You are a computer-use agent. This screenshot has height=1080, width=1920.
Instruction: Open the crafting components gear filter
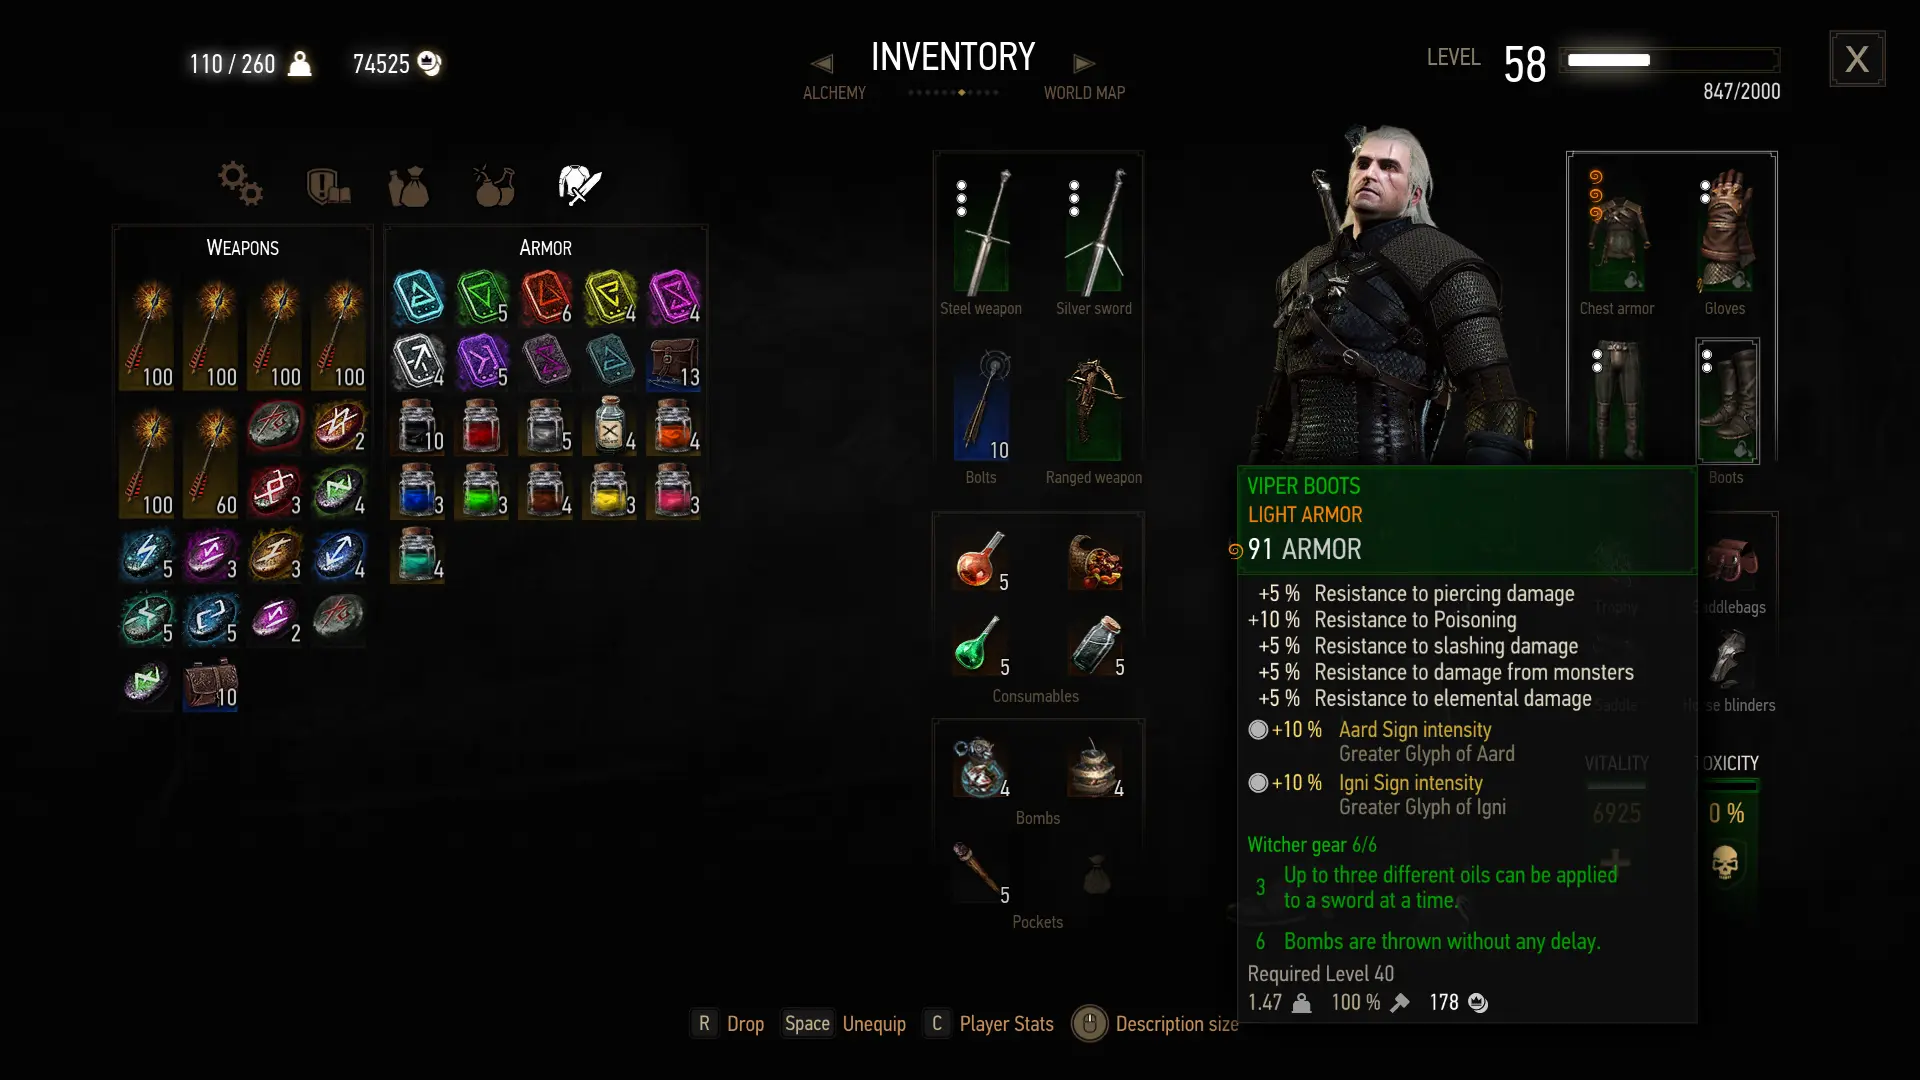(x=240, y=184)
